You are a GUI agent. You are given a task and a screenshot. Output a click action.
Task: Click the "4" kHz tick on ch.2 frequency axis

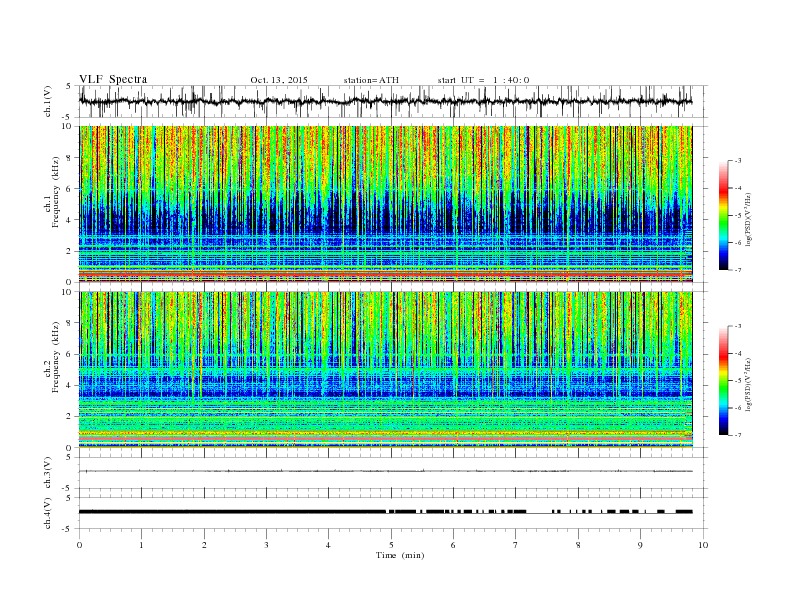point(70,385)
